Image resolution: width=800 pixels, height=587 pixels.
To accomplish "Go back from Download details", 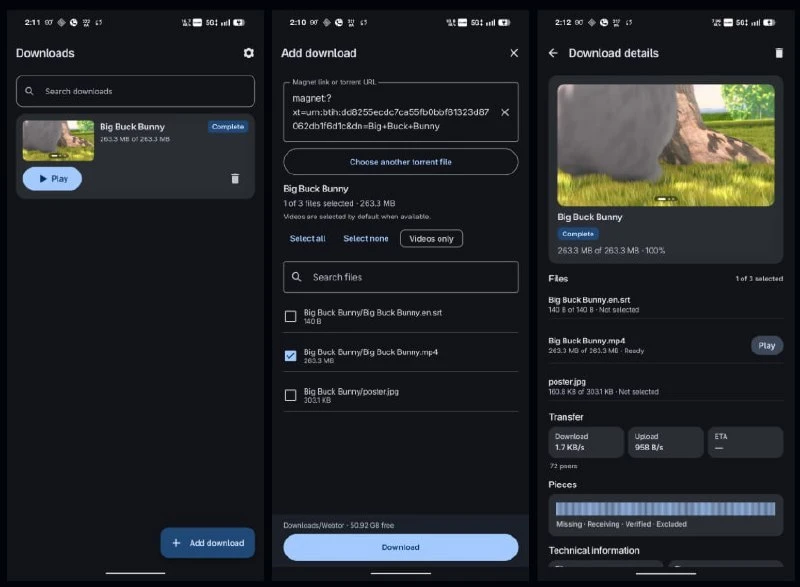I will 553,53.
